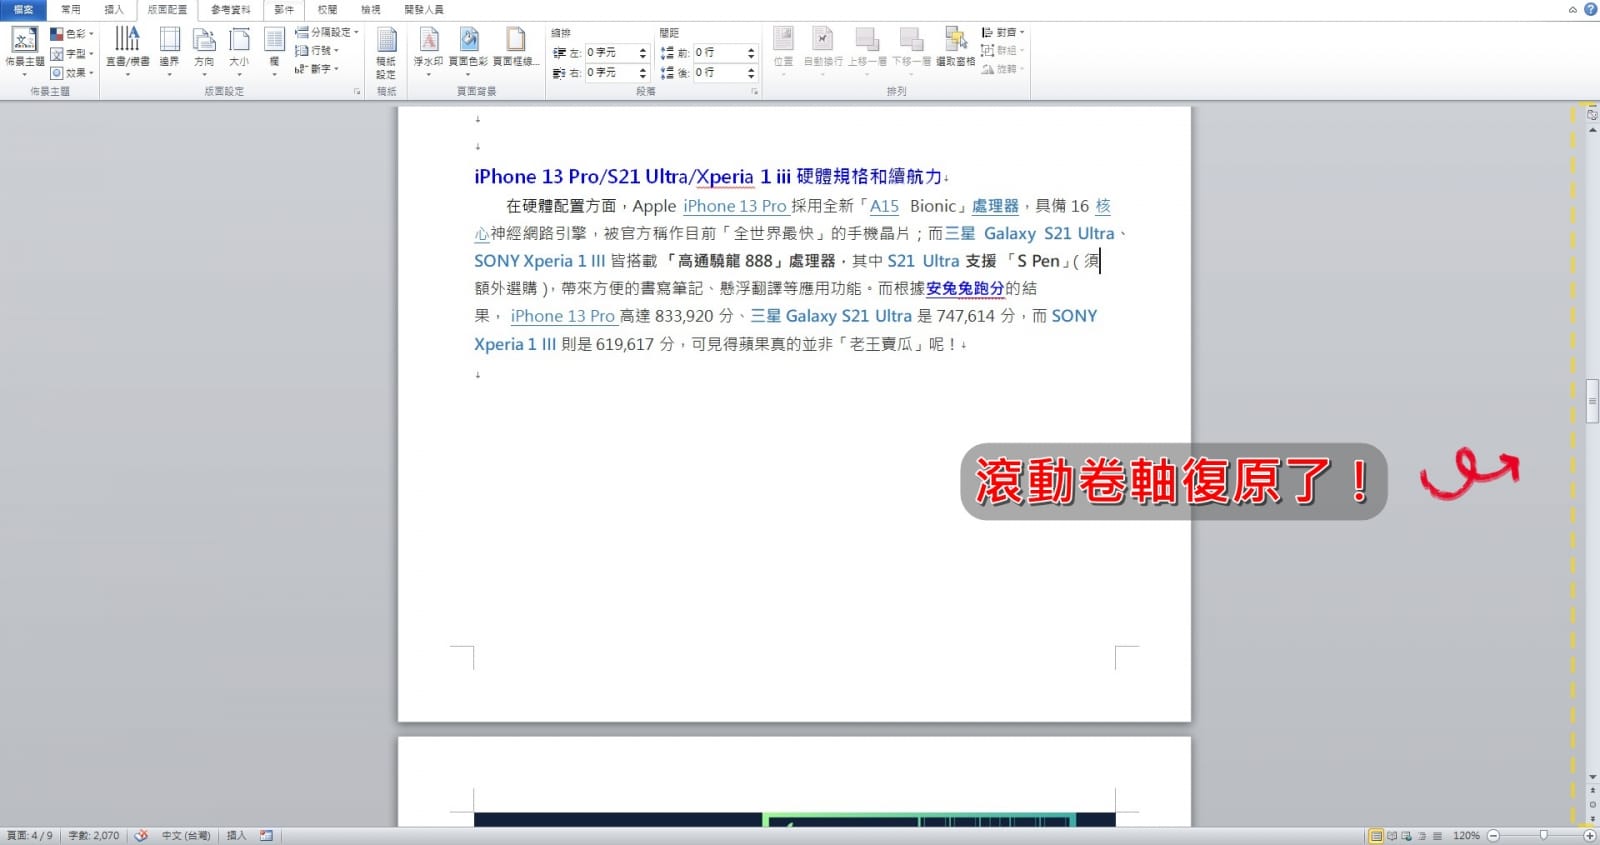Open the theme 效果 effects menu

[72, 72]
